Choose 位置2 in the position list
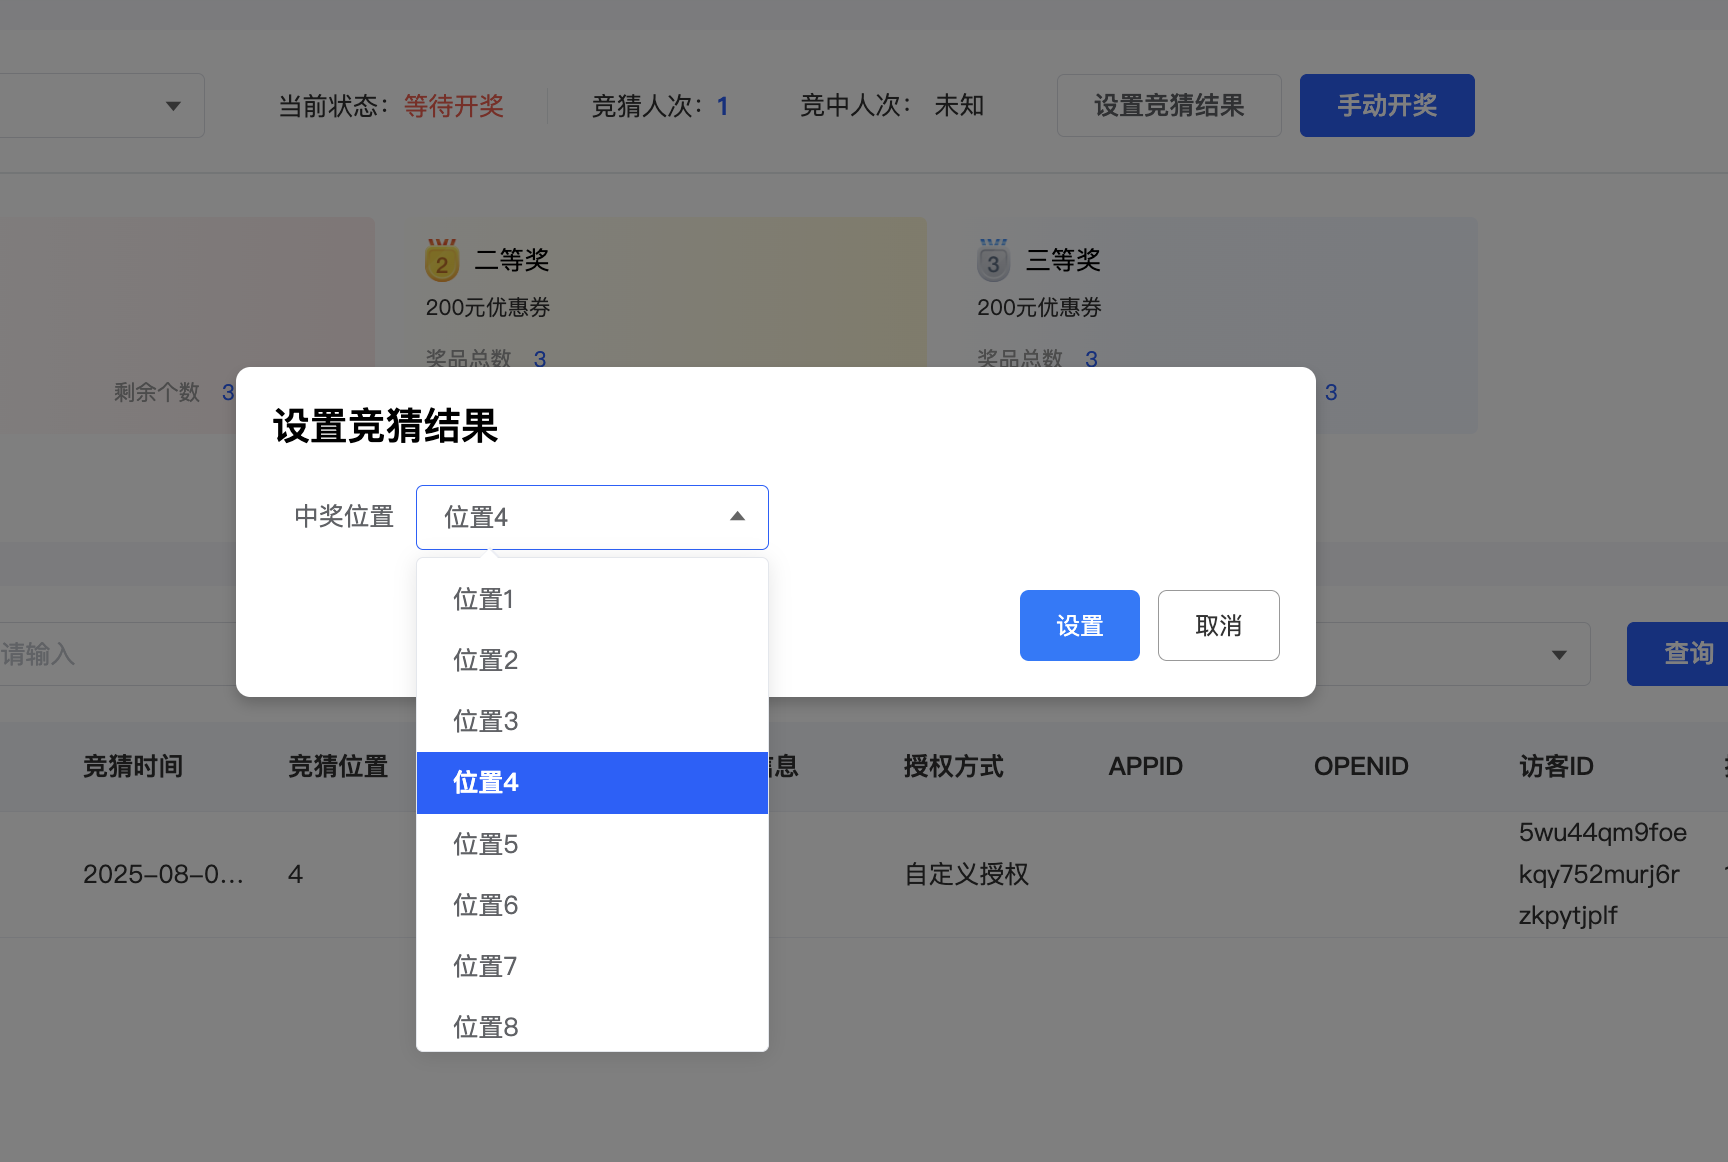Viewport: 1728px width, 1162px height. (x=485, y=660)
